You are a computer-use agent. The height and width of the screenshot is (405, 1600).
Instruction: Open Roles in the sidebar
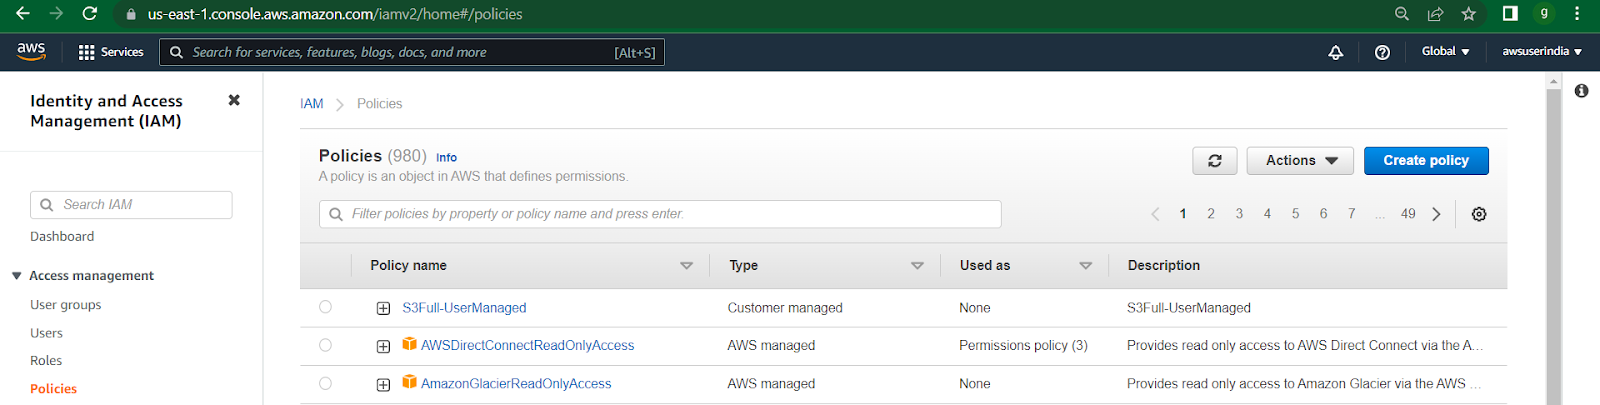pos(46,361)
